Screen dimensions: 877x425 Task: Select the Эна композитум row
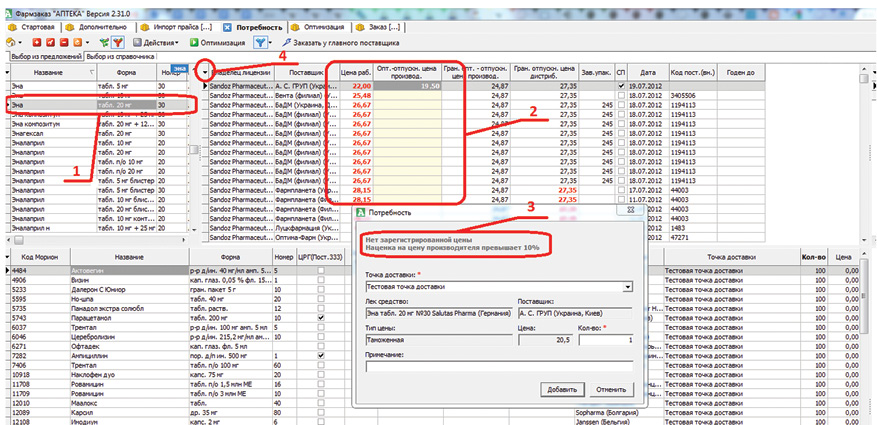[x=99, y=124]
